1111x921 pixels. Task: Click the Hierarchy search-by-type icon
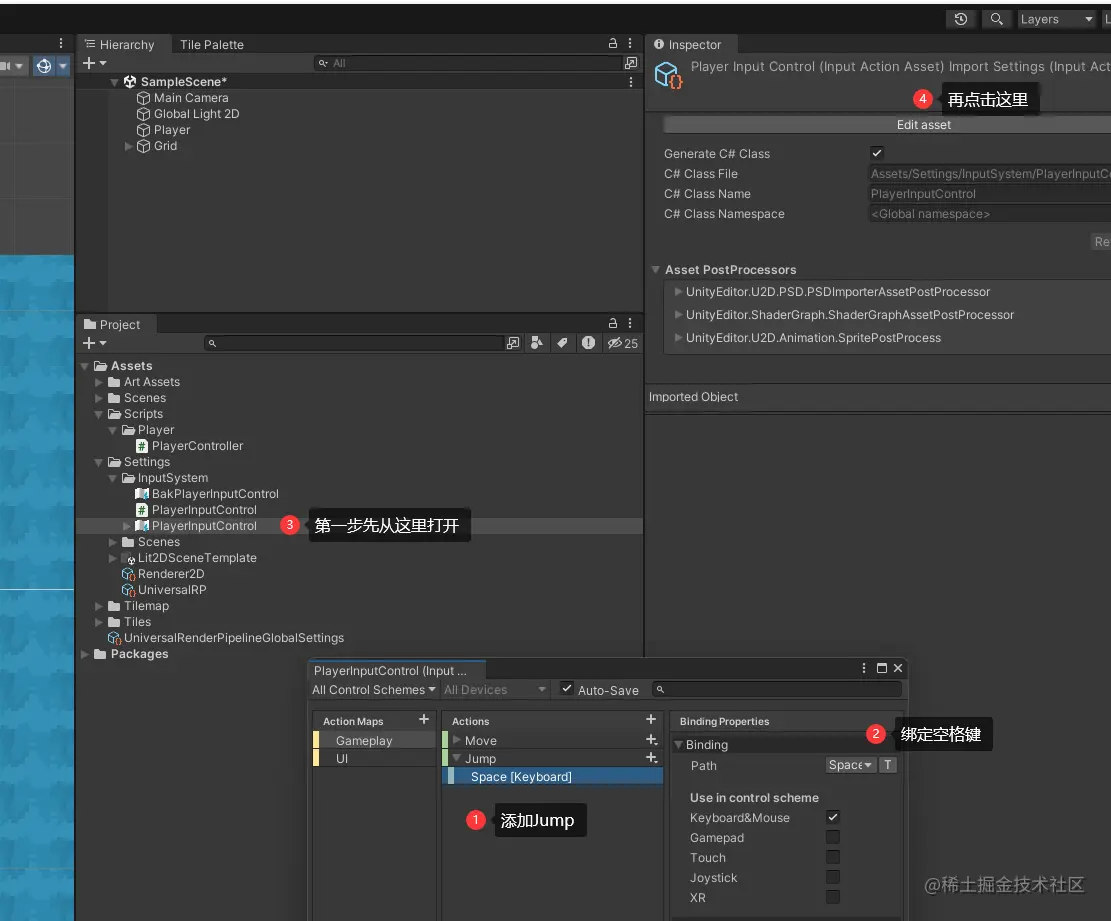click(631, 63)
